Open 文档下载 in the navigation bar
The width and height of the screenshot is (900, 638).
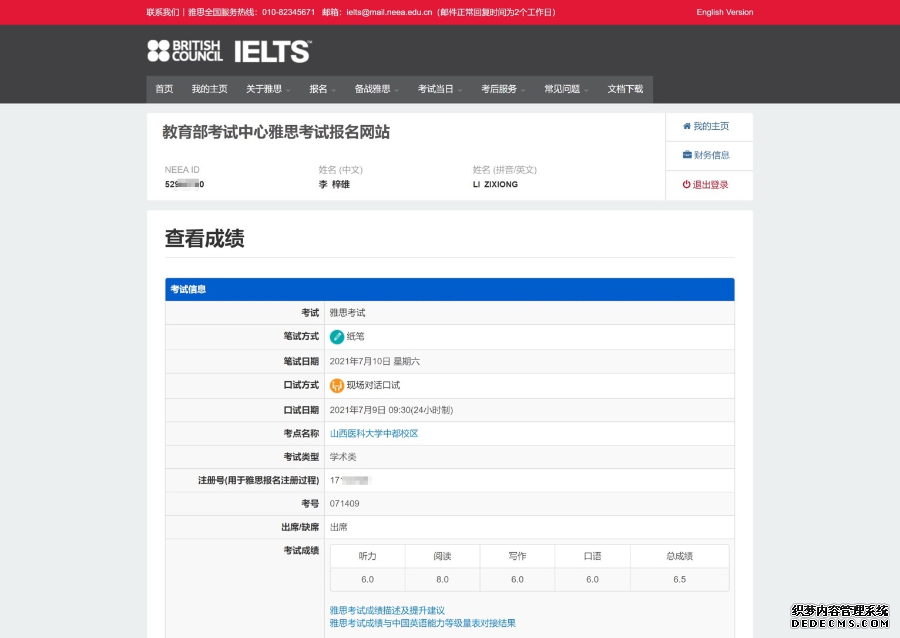625,89
